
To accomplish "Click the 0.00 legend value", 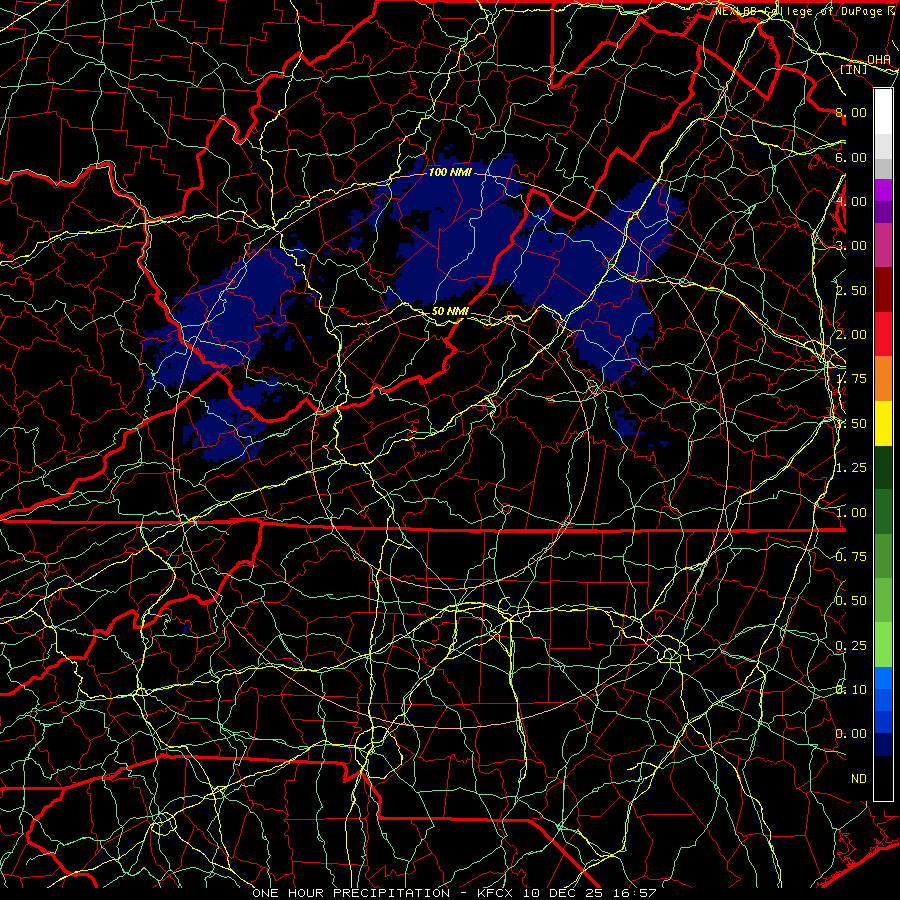I will tap(851, 734).
